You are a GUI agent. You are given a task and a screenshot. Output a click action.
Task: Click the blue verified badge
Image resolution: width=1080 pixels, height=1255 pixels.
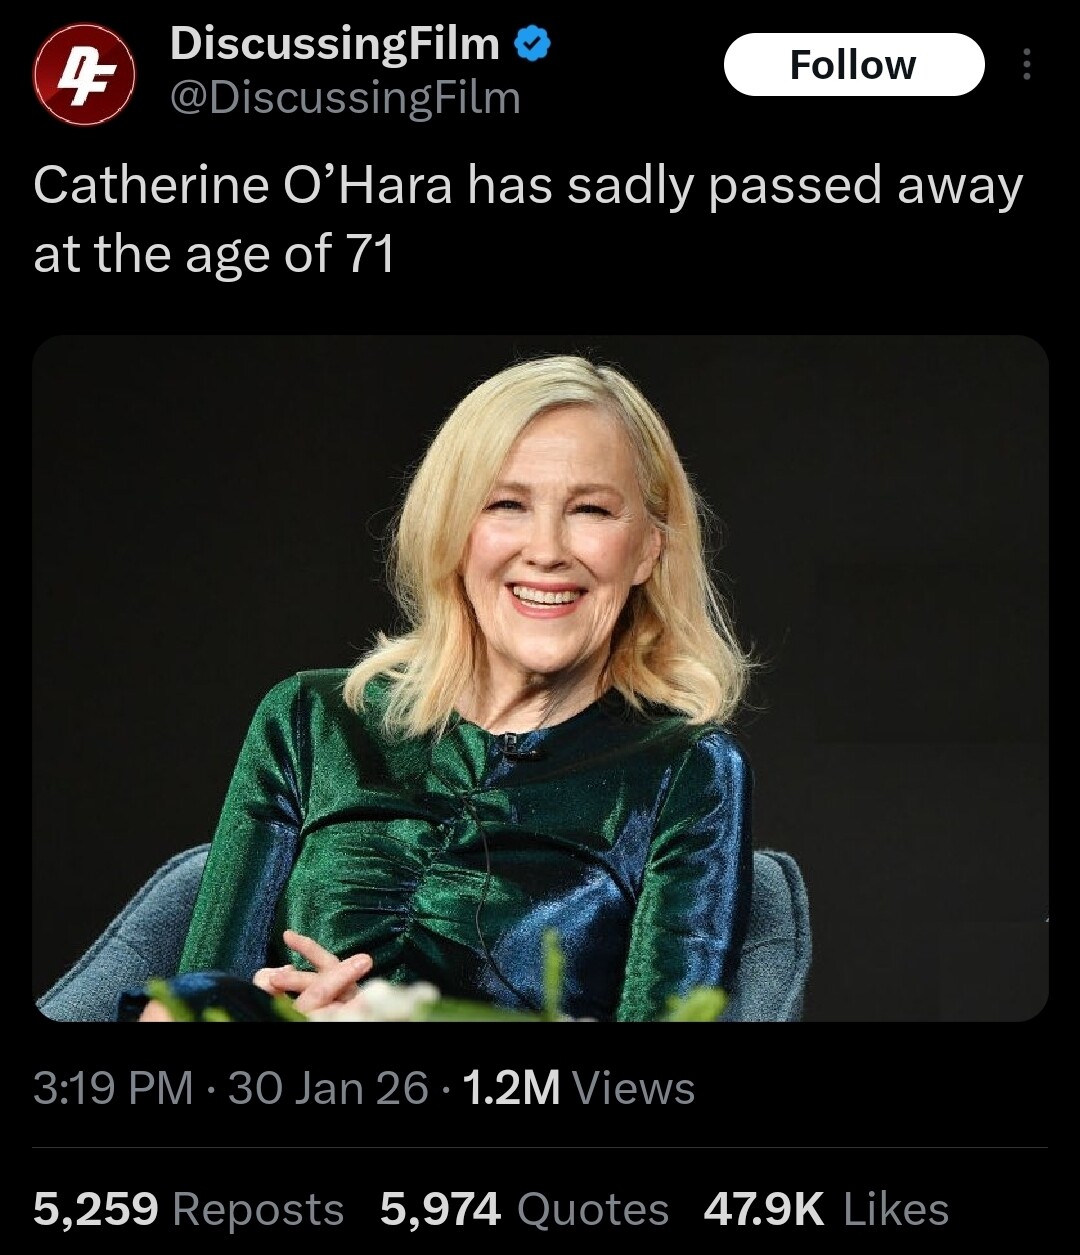pos(530,44)
